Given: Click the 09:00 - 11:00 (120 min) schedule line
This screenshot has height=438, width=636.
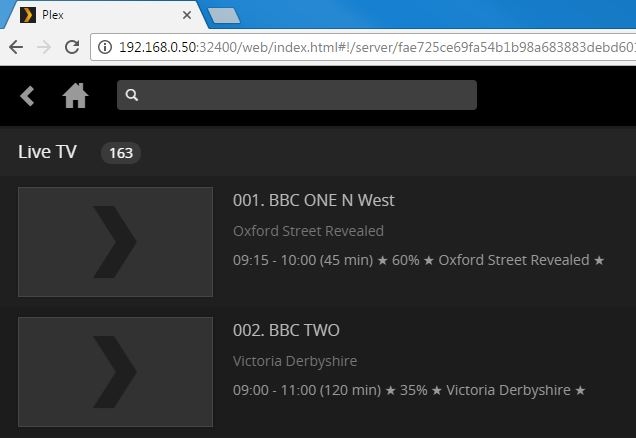Looking at the screenshot, I should click(x=409, y=390).
